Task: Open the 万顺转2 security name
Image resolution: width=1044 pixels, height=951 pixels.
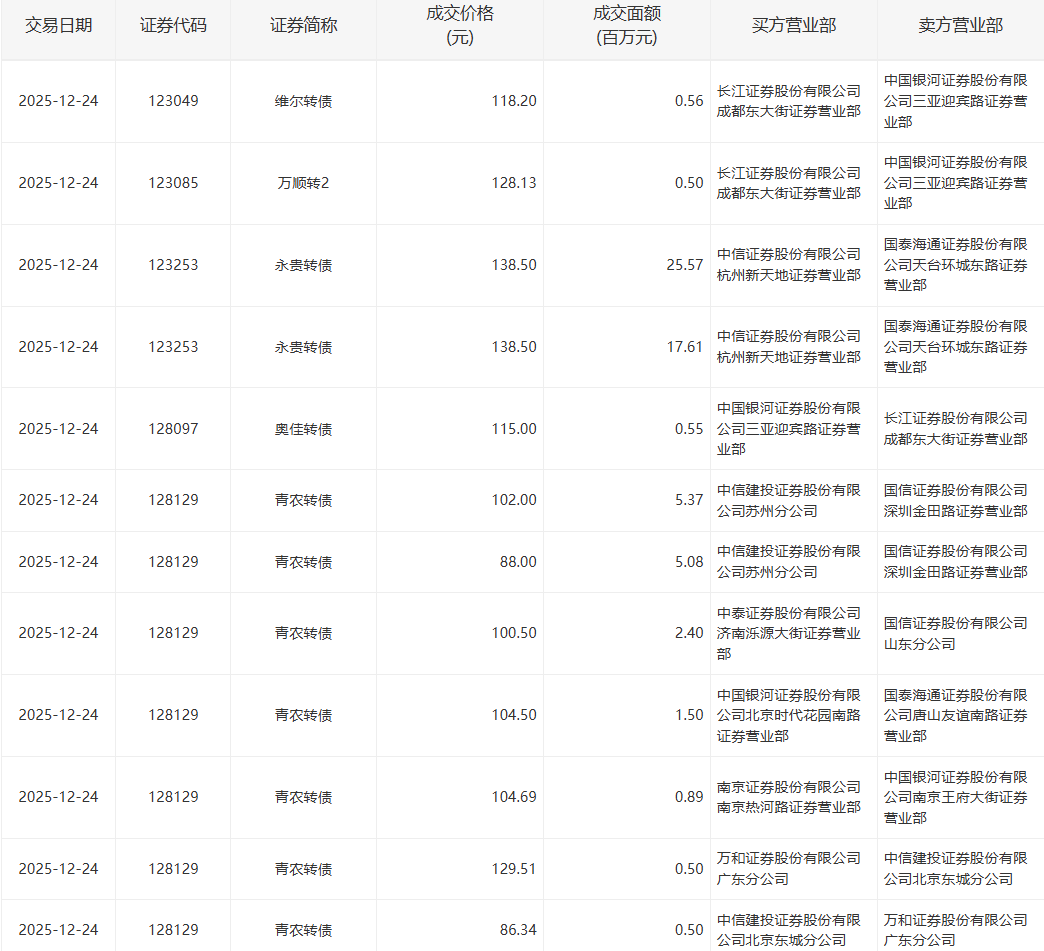Action: click(x=303, y=183)
